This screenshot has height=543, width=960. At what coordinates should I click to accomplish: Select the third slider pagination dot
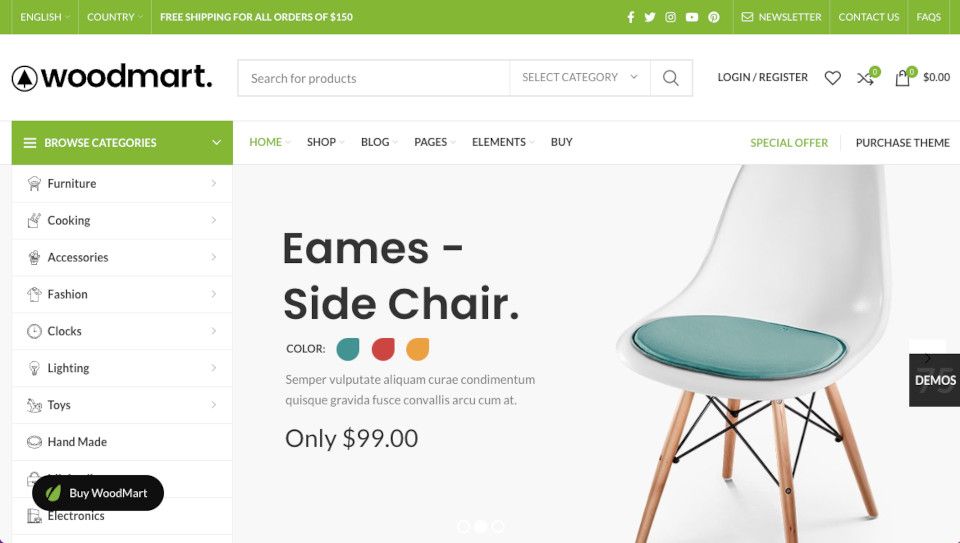(x=498, y=526)
